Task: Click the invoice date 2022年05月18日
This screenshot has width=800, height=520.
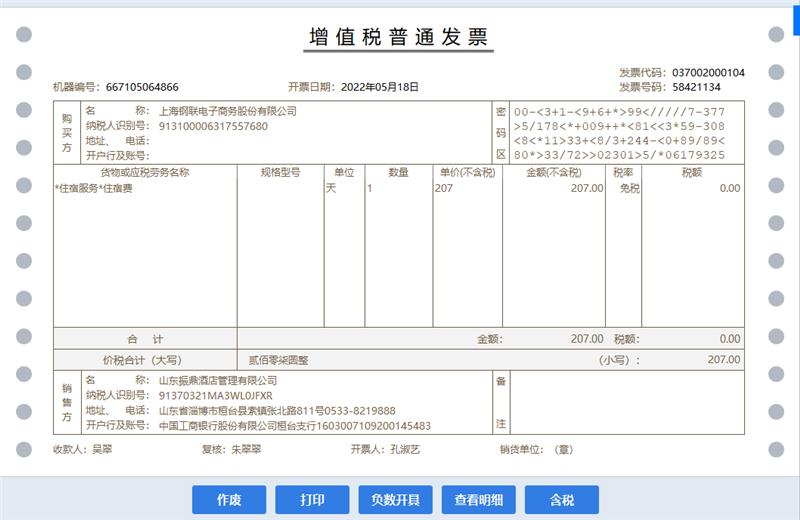Action: click(x=379, y=87)
